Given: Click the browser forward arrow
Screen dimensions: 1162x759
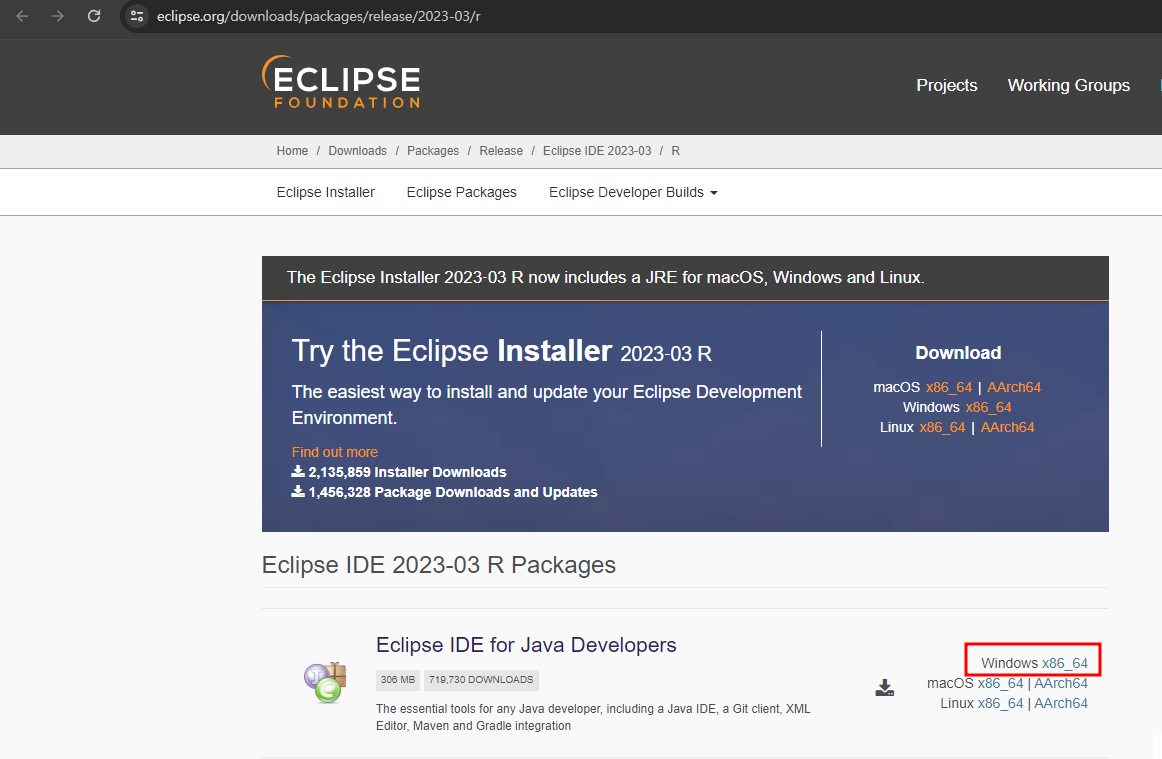Looking at the screenshot, I should (x=58, y=16).
